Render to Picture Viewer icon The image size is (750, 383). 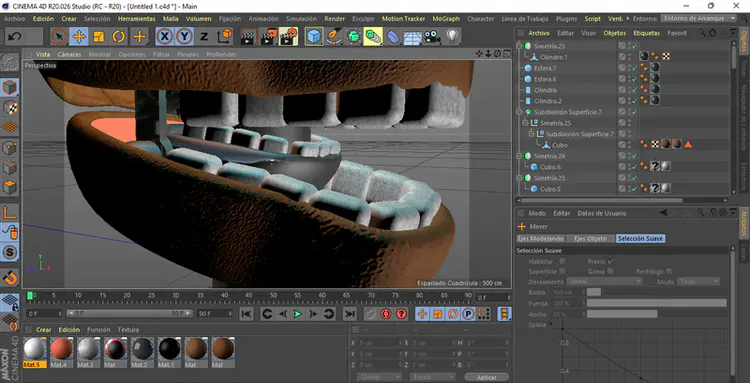[268, 36]
